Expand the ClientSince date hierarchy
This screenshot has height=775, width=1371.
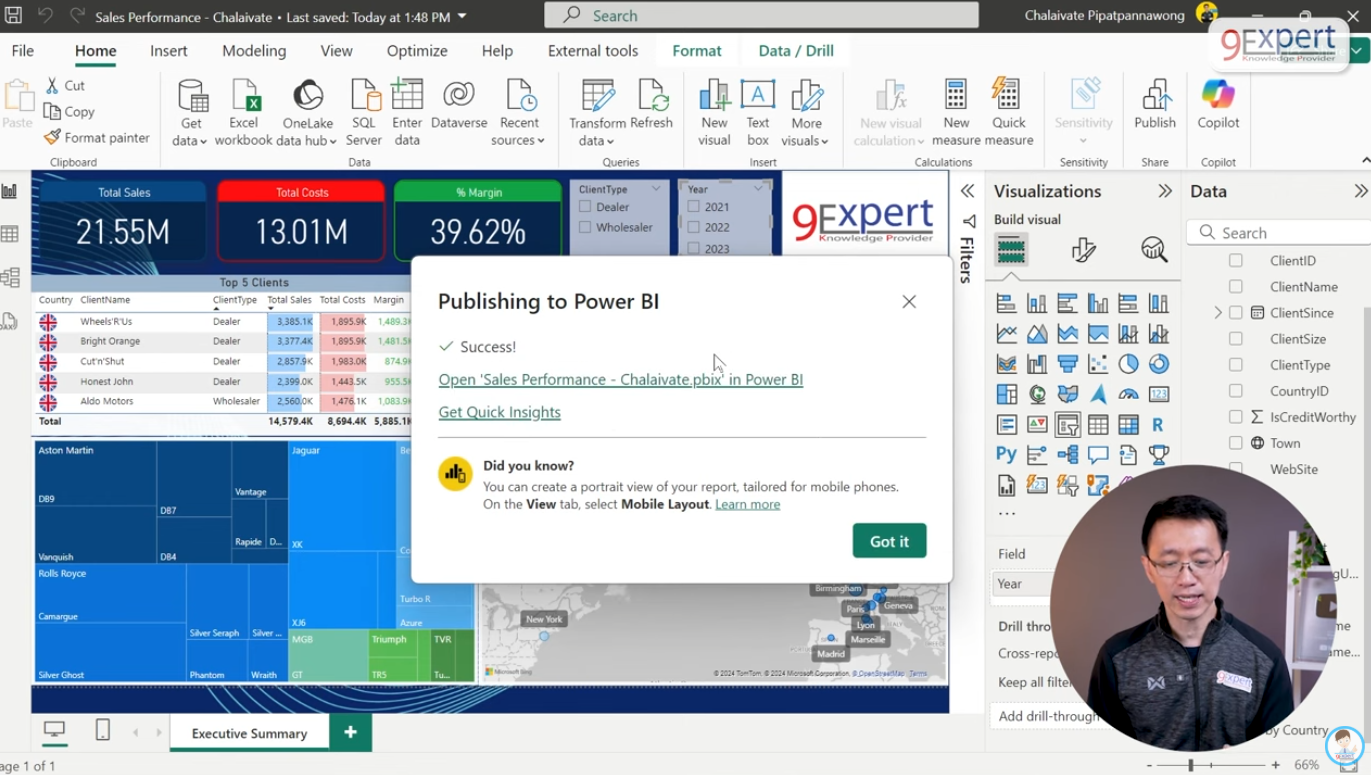1218,312
